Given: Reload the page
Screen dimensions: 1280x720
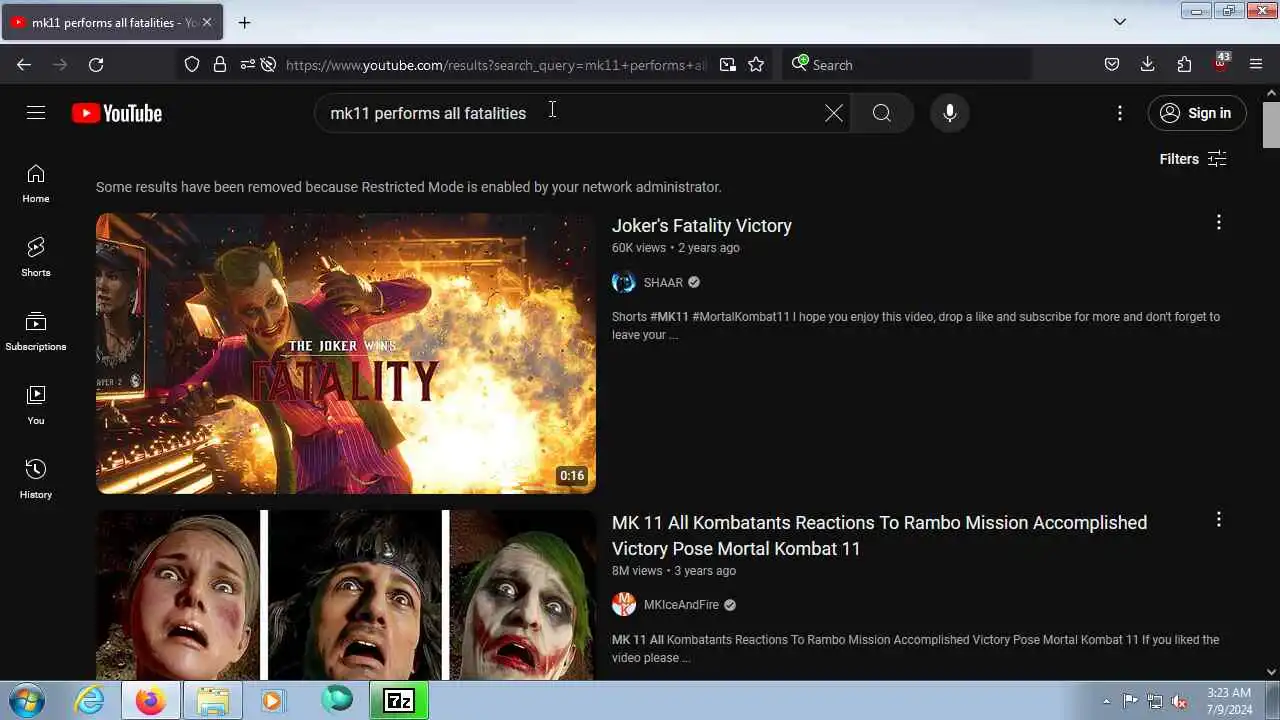Looking at the screenshot, I should [96, 65].
